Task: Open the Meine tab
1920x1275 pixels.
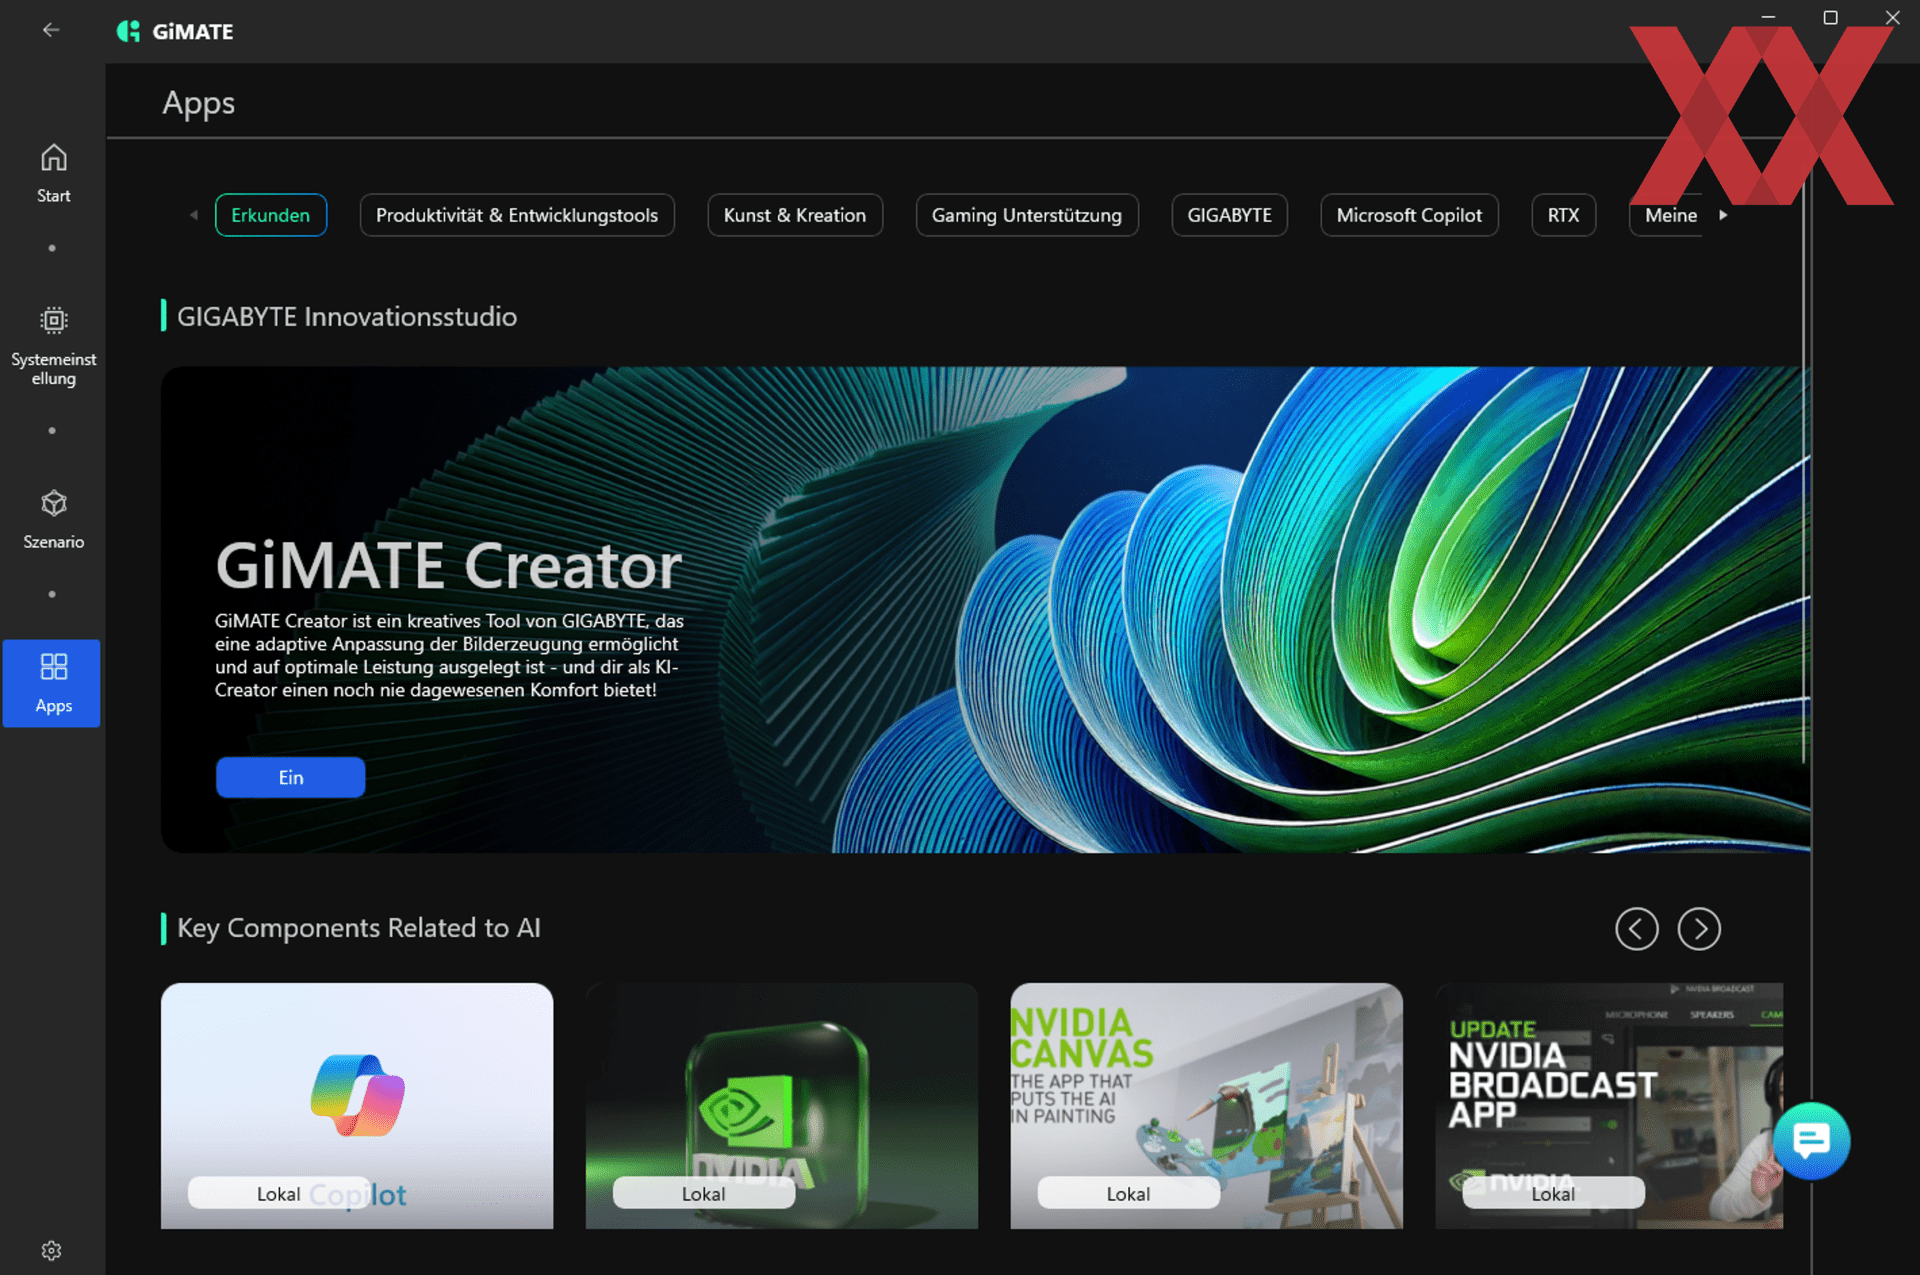Action: pyautogui.click(x=1668, y=215)
